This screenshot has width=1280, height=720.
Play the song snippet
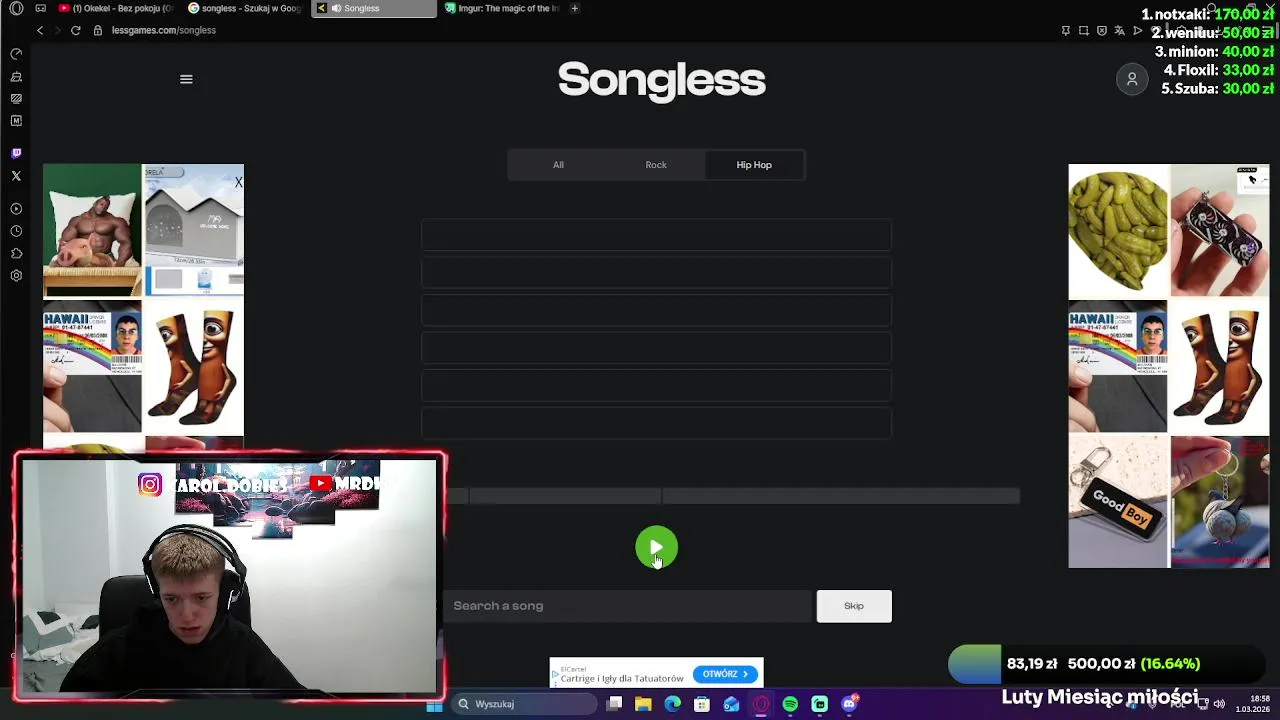(656, 548)
